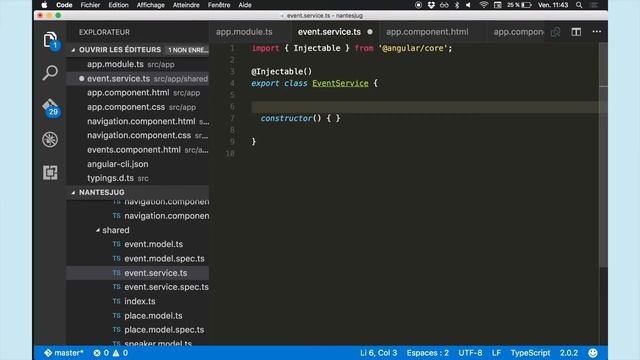
Task: Change indentation via Espaces : 2
Action: tap(427, 353)
